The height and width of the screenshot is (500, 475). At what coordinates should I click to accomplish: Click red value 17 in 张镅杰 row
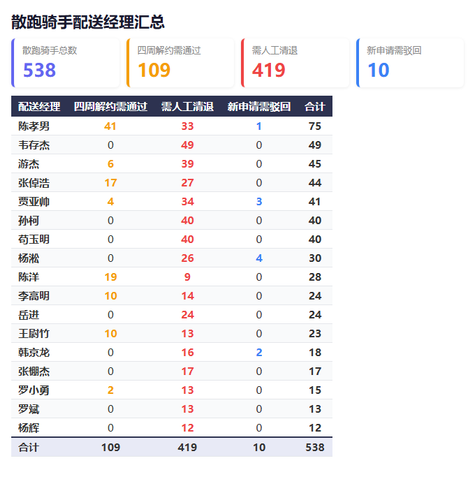187,371
